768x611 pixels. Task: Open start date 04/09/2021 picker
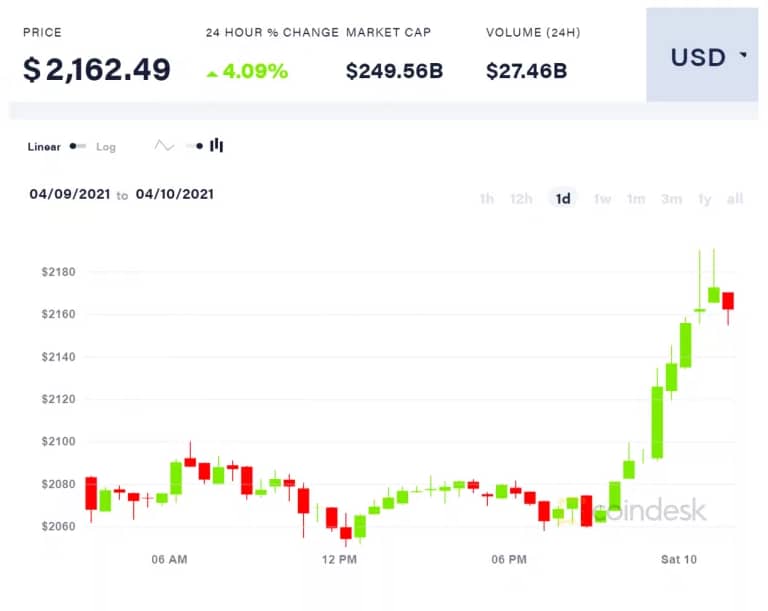click(x=67, y=194)
